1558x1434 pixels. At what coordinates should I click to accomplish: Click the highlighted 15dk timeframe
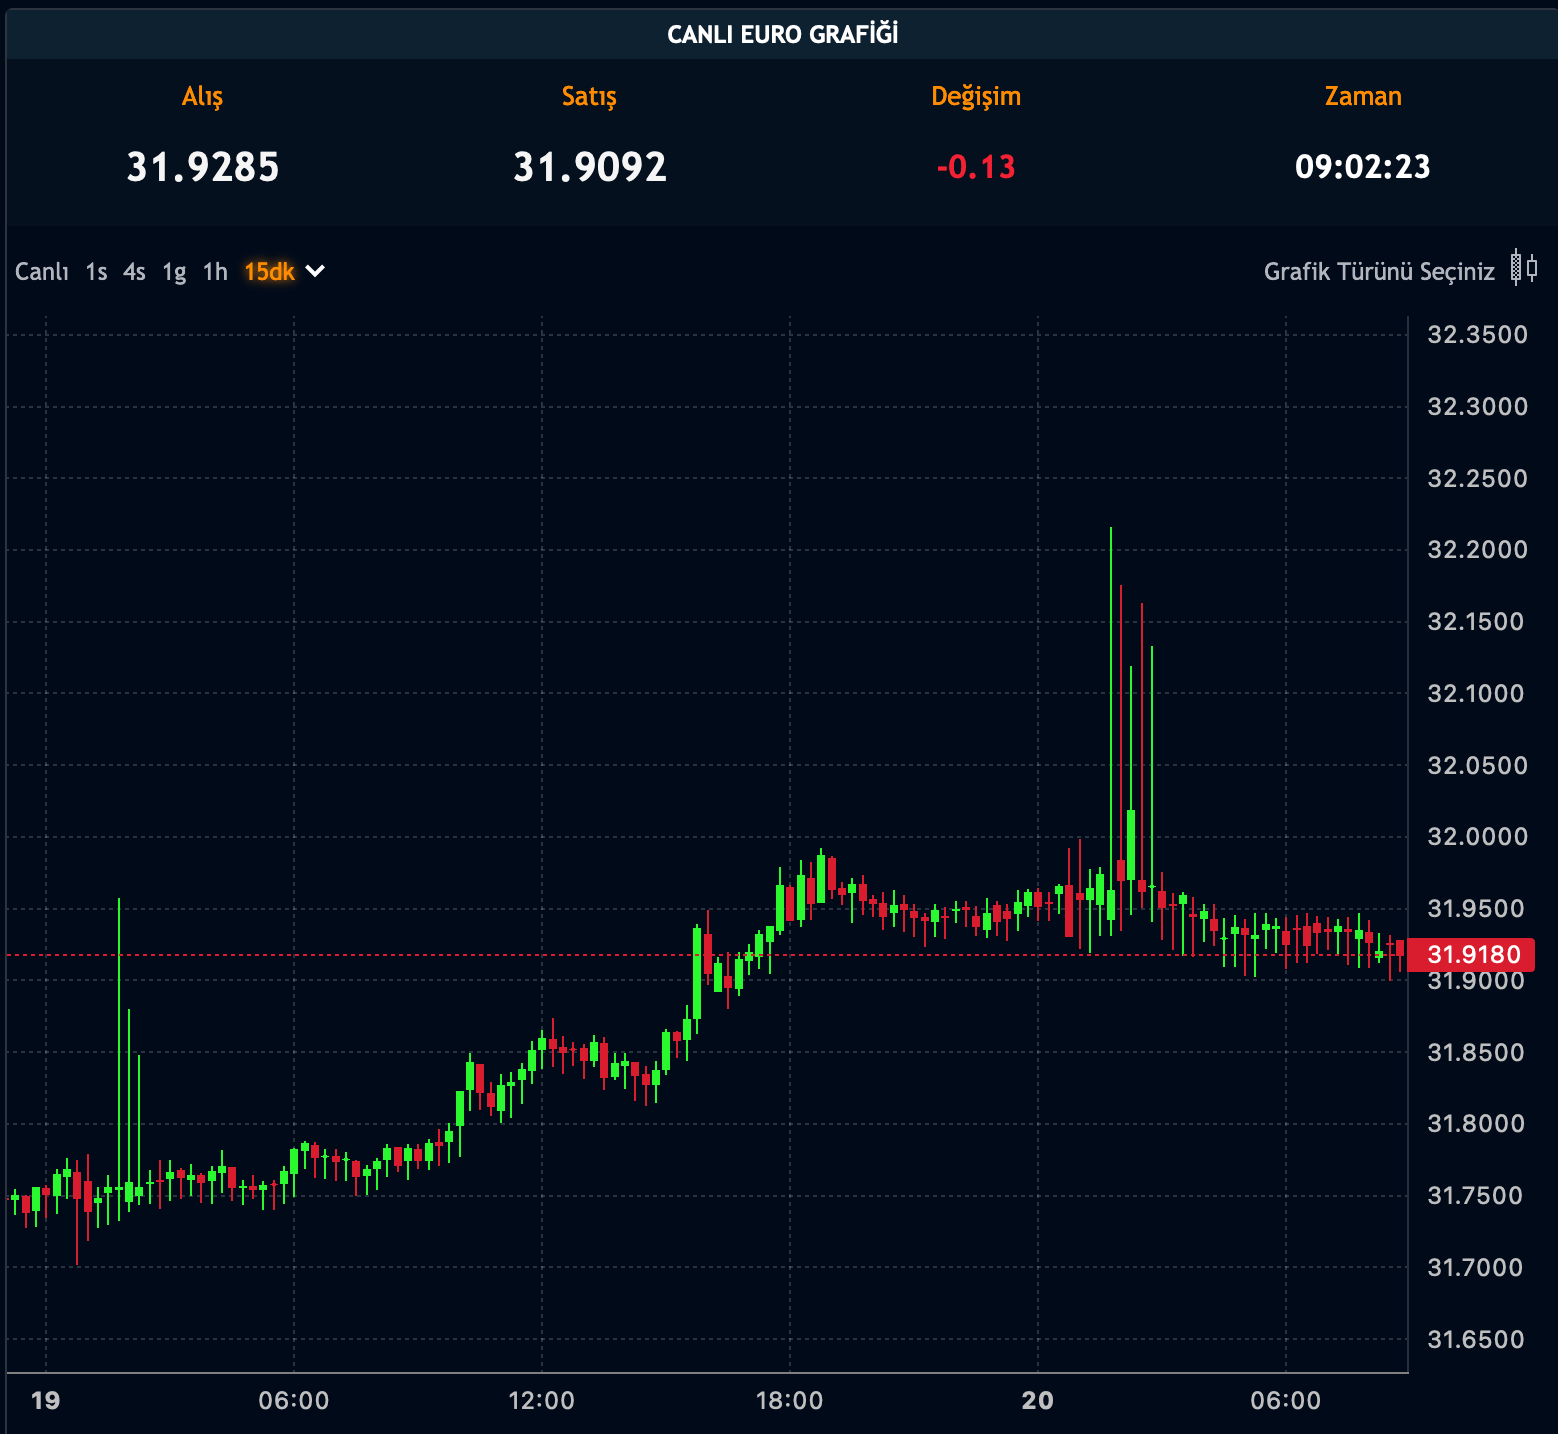(269, 272)
